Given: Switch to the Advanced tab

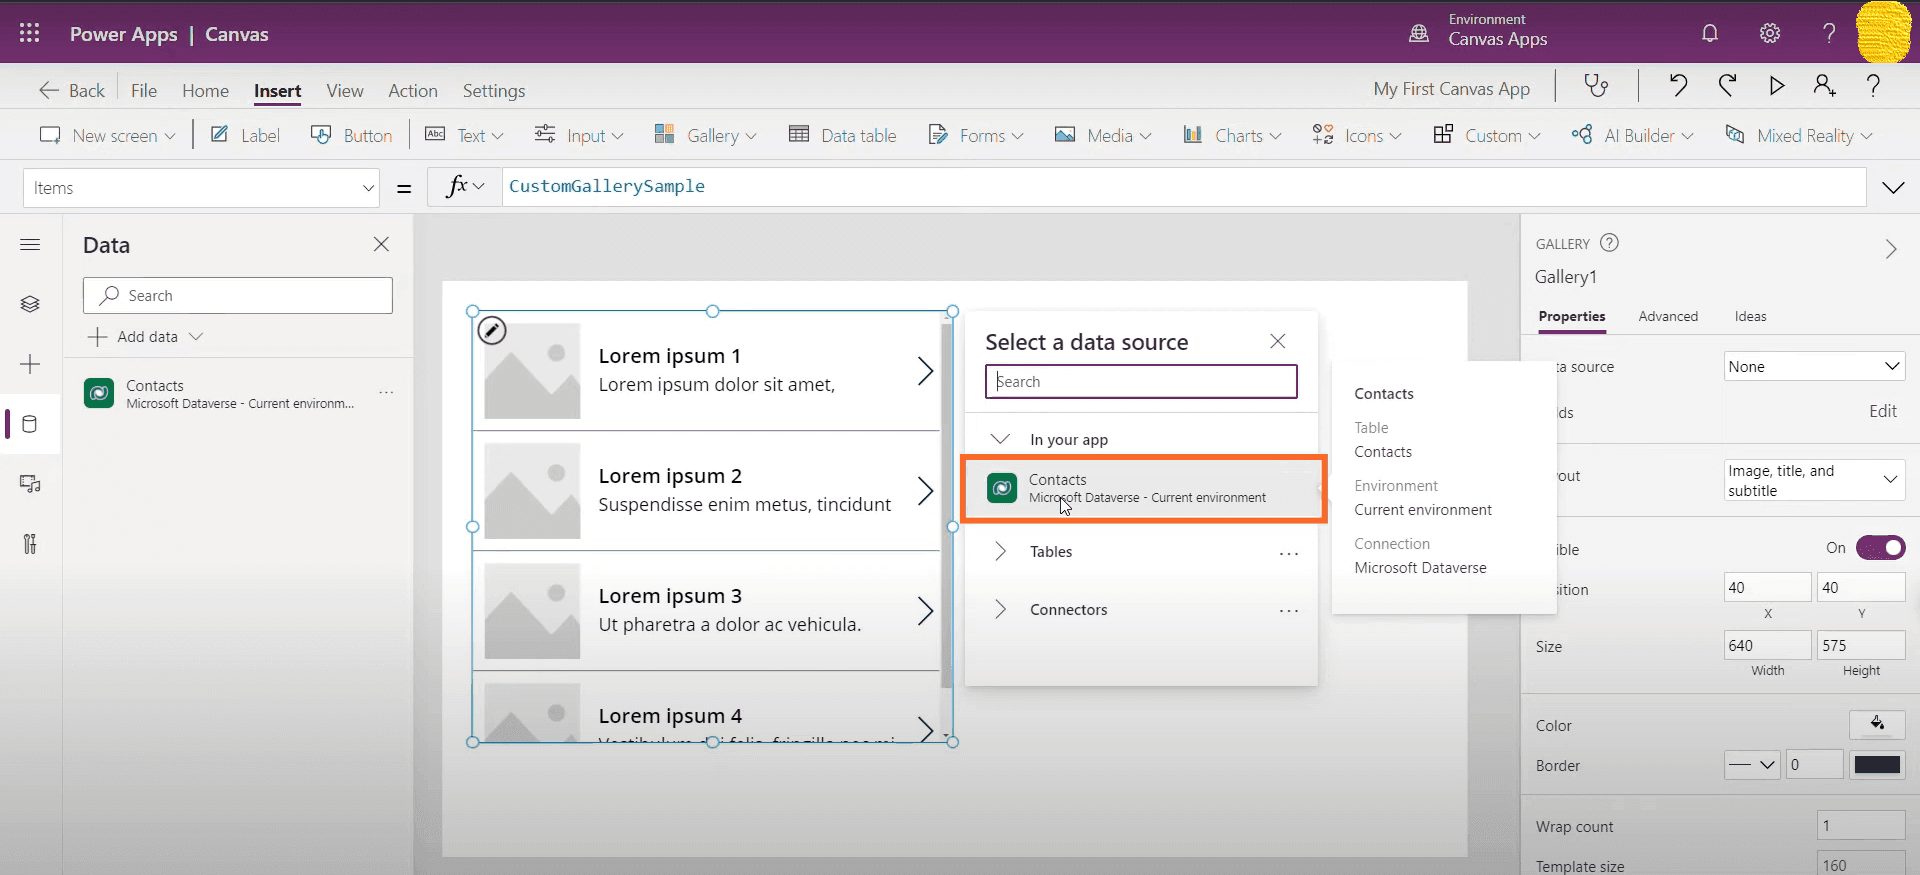Looking at the screenshot, I should point(1668,317).
